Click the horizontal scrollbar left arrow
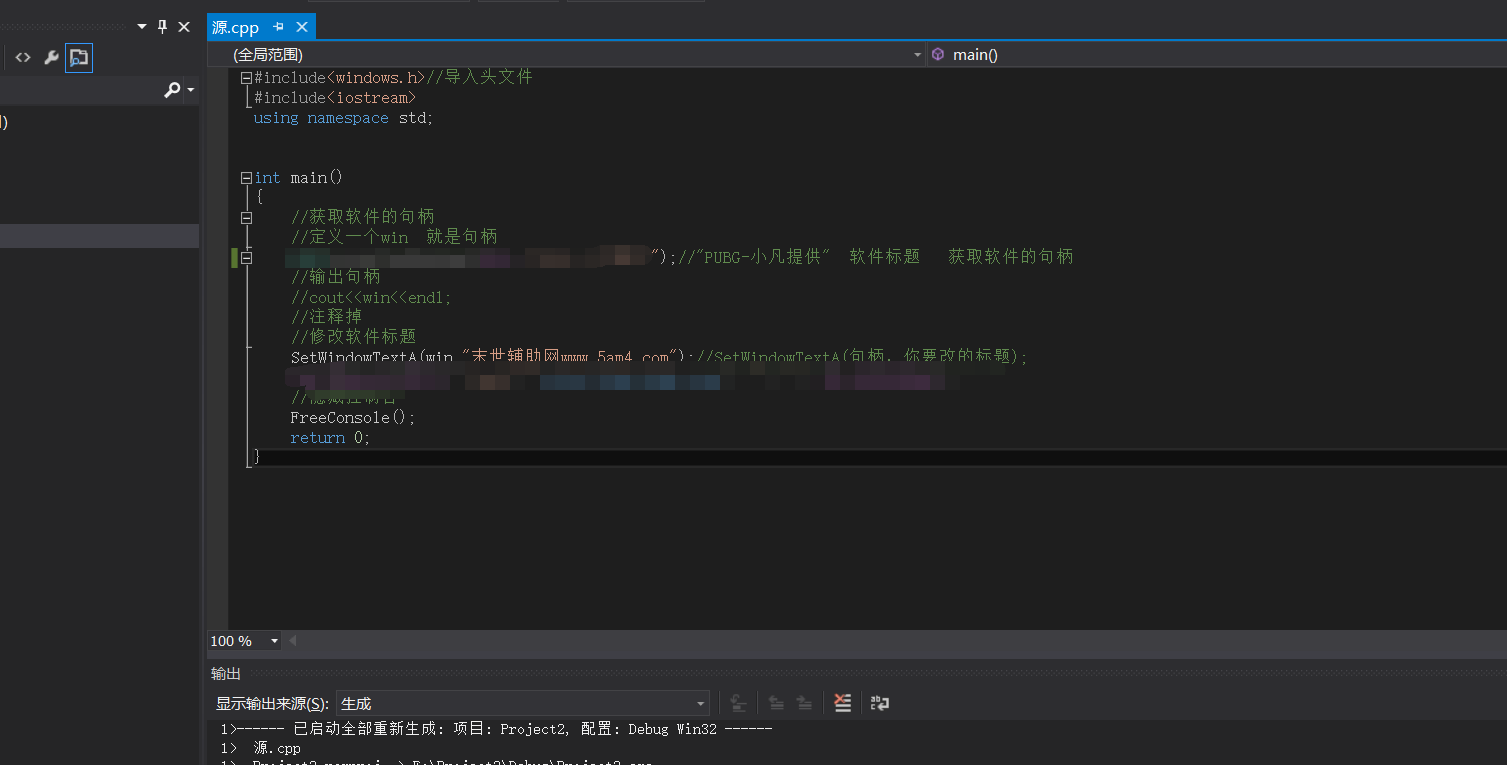Screen dimensions: 1507x765 pyautogui.click(x=293, y=641)
